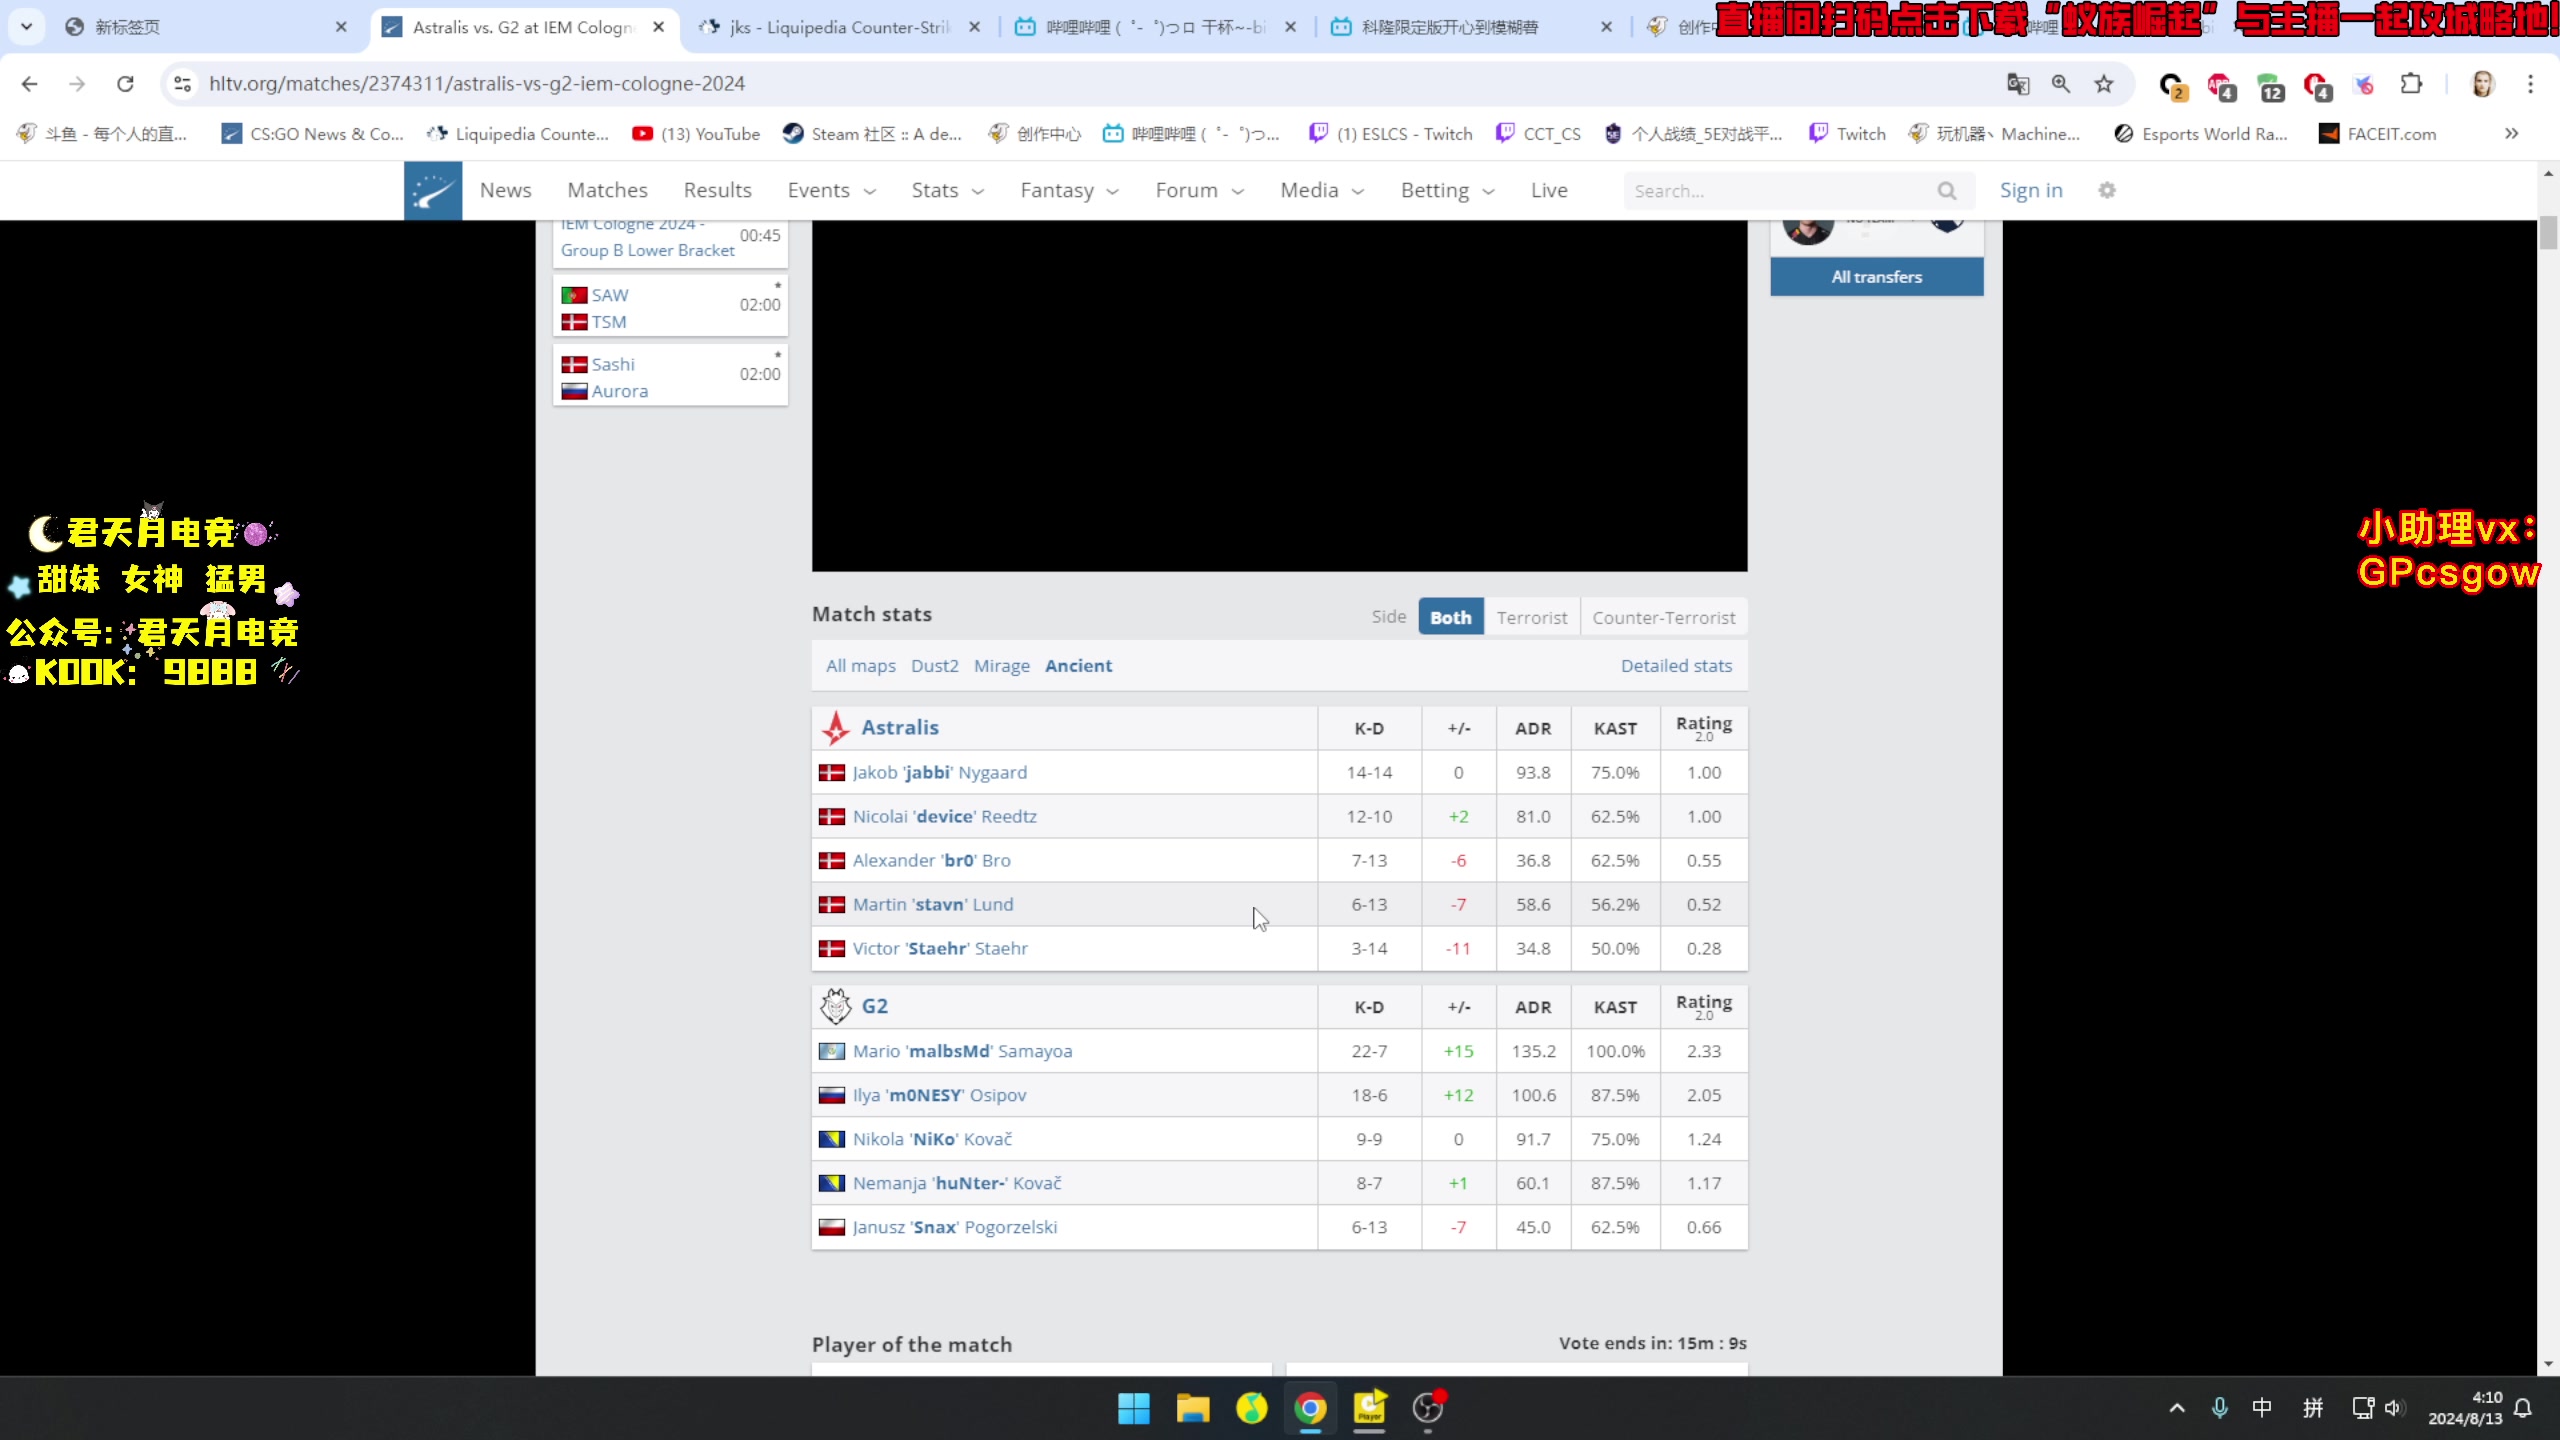2560x1440 pixels.
Task: Open the Sashi vs Aurora match
Action: (670, 377)
